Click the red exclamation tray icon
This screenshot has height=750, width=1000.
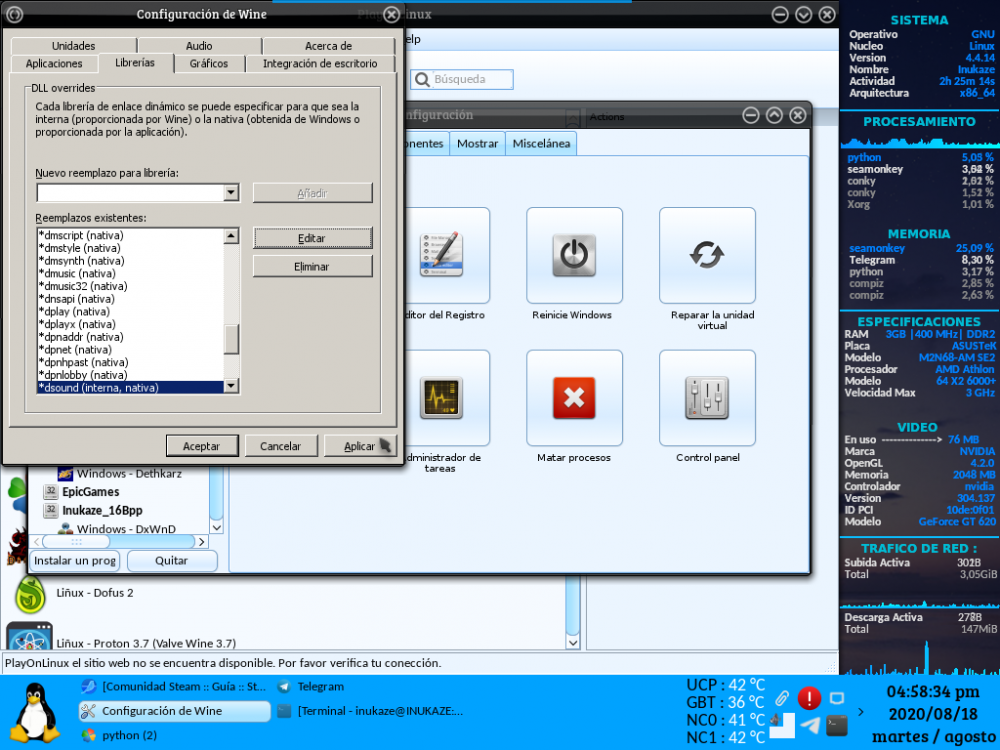coord(809,698)
